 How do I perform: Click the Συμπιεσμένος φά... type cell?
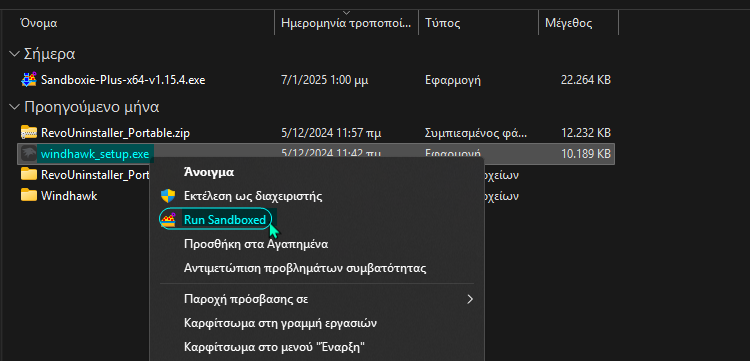[x=476, y=133]
